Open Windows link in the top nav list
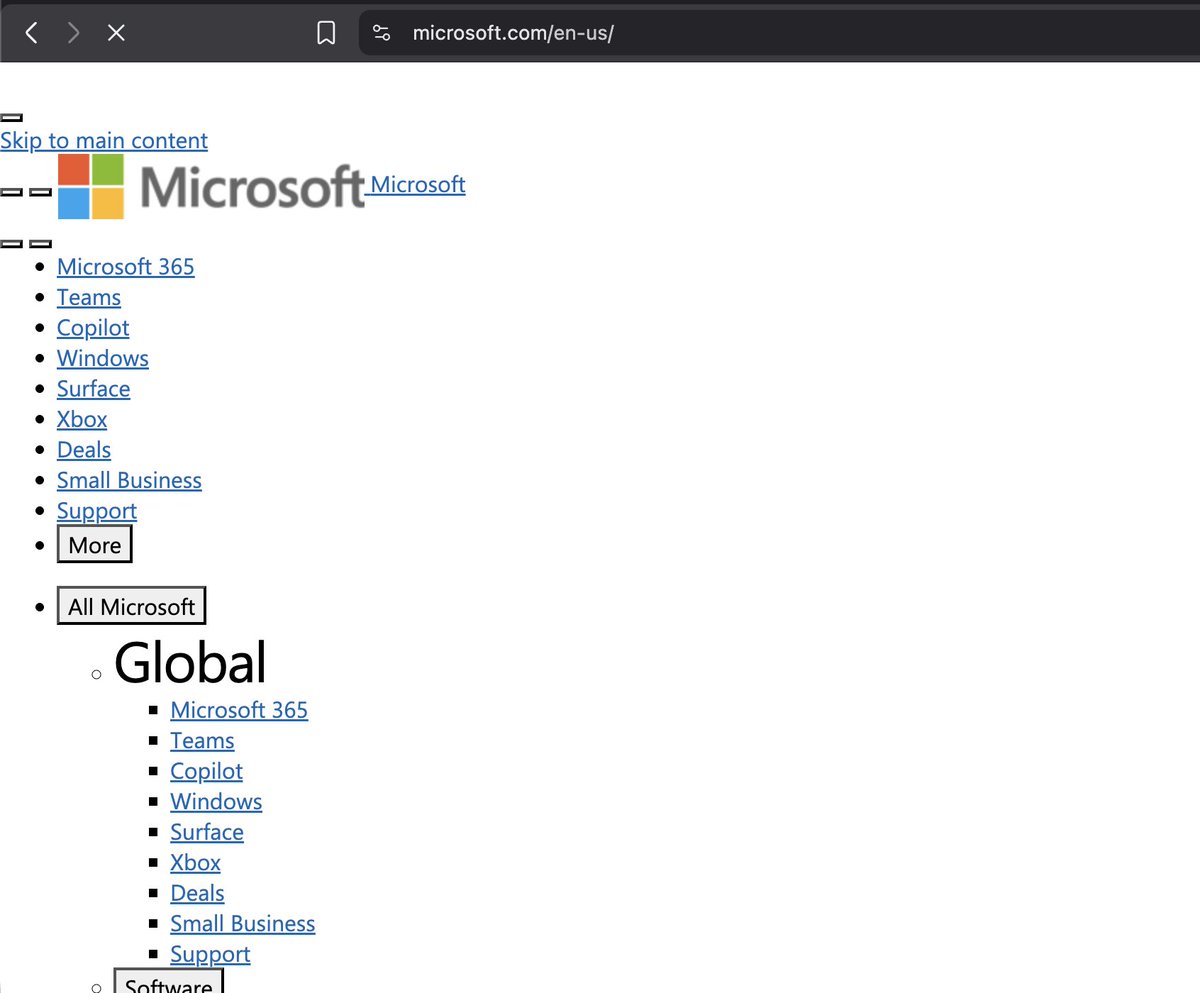 click(x=103, y=358)
